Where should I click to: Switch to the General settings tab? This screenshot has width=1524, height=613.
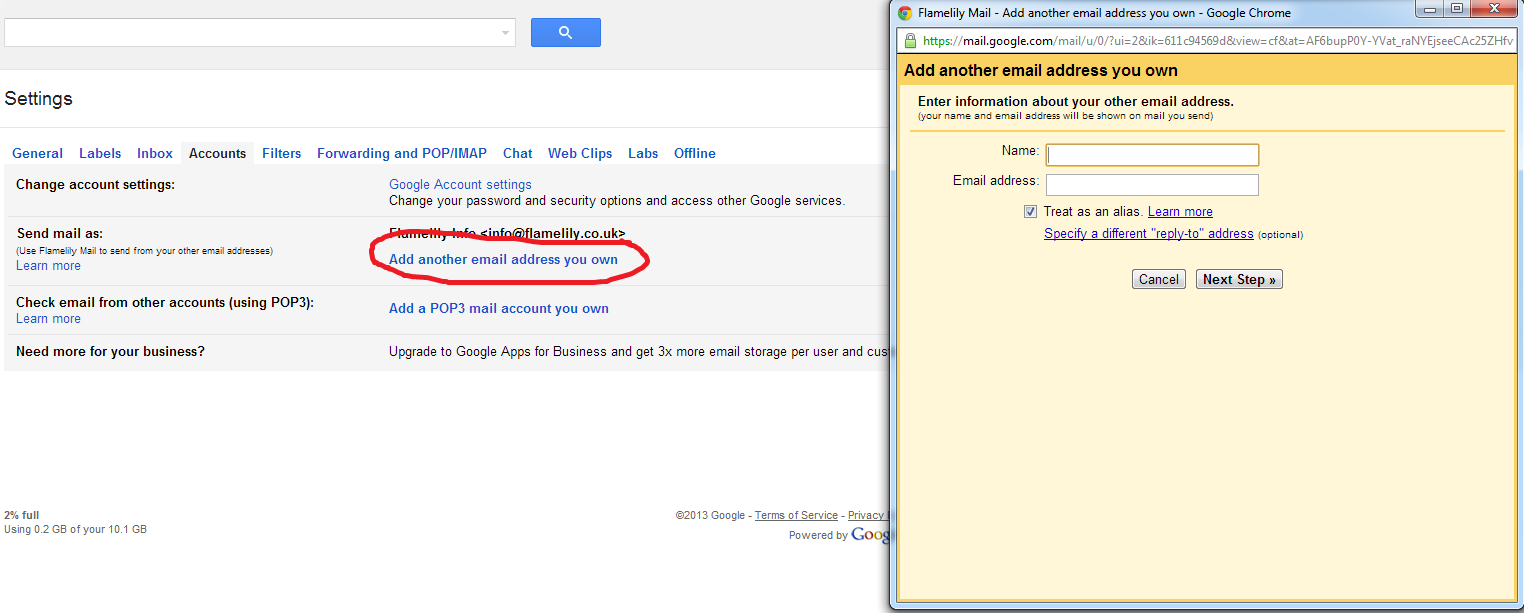coord(37,153)
